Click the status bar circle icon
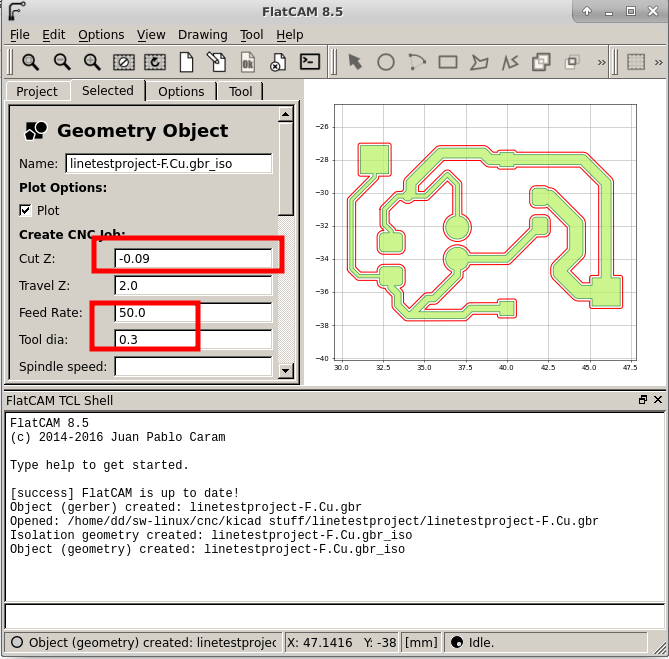The image size is (669, 659). [x=17, y=642]
